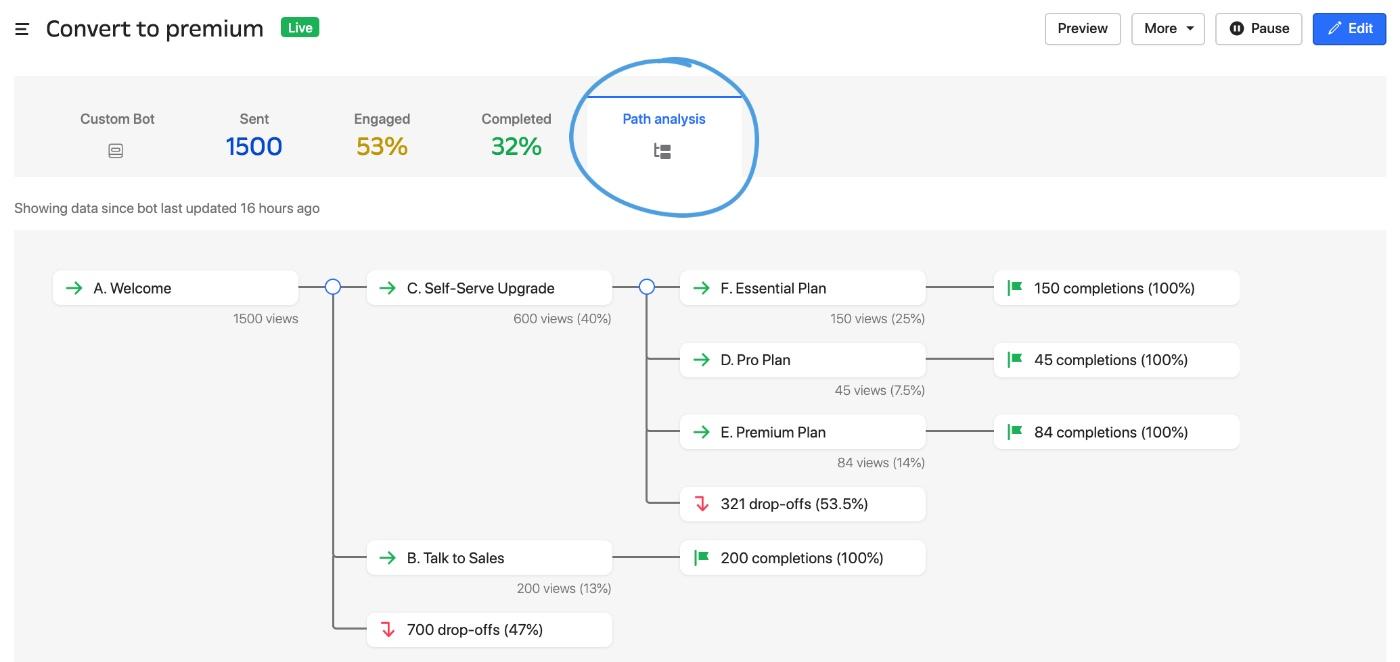1400x662 pixels.
Task: Click the Custom Bot icon
Action: click(116, 151)
